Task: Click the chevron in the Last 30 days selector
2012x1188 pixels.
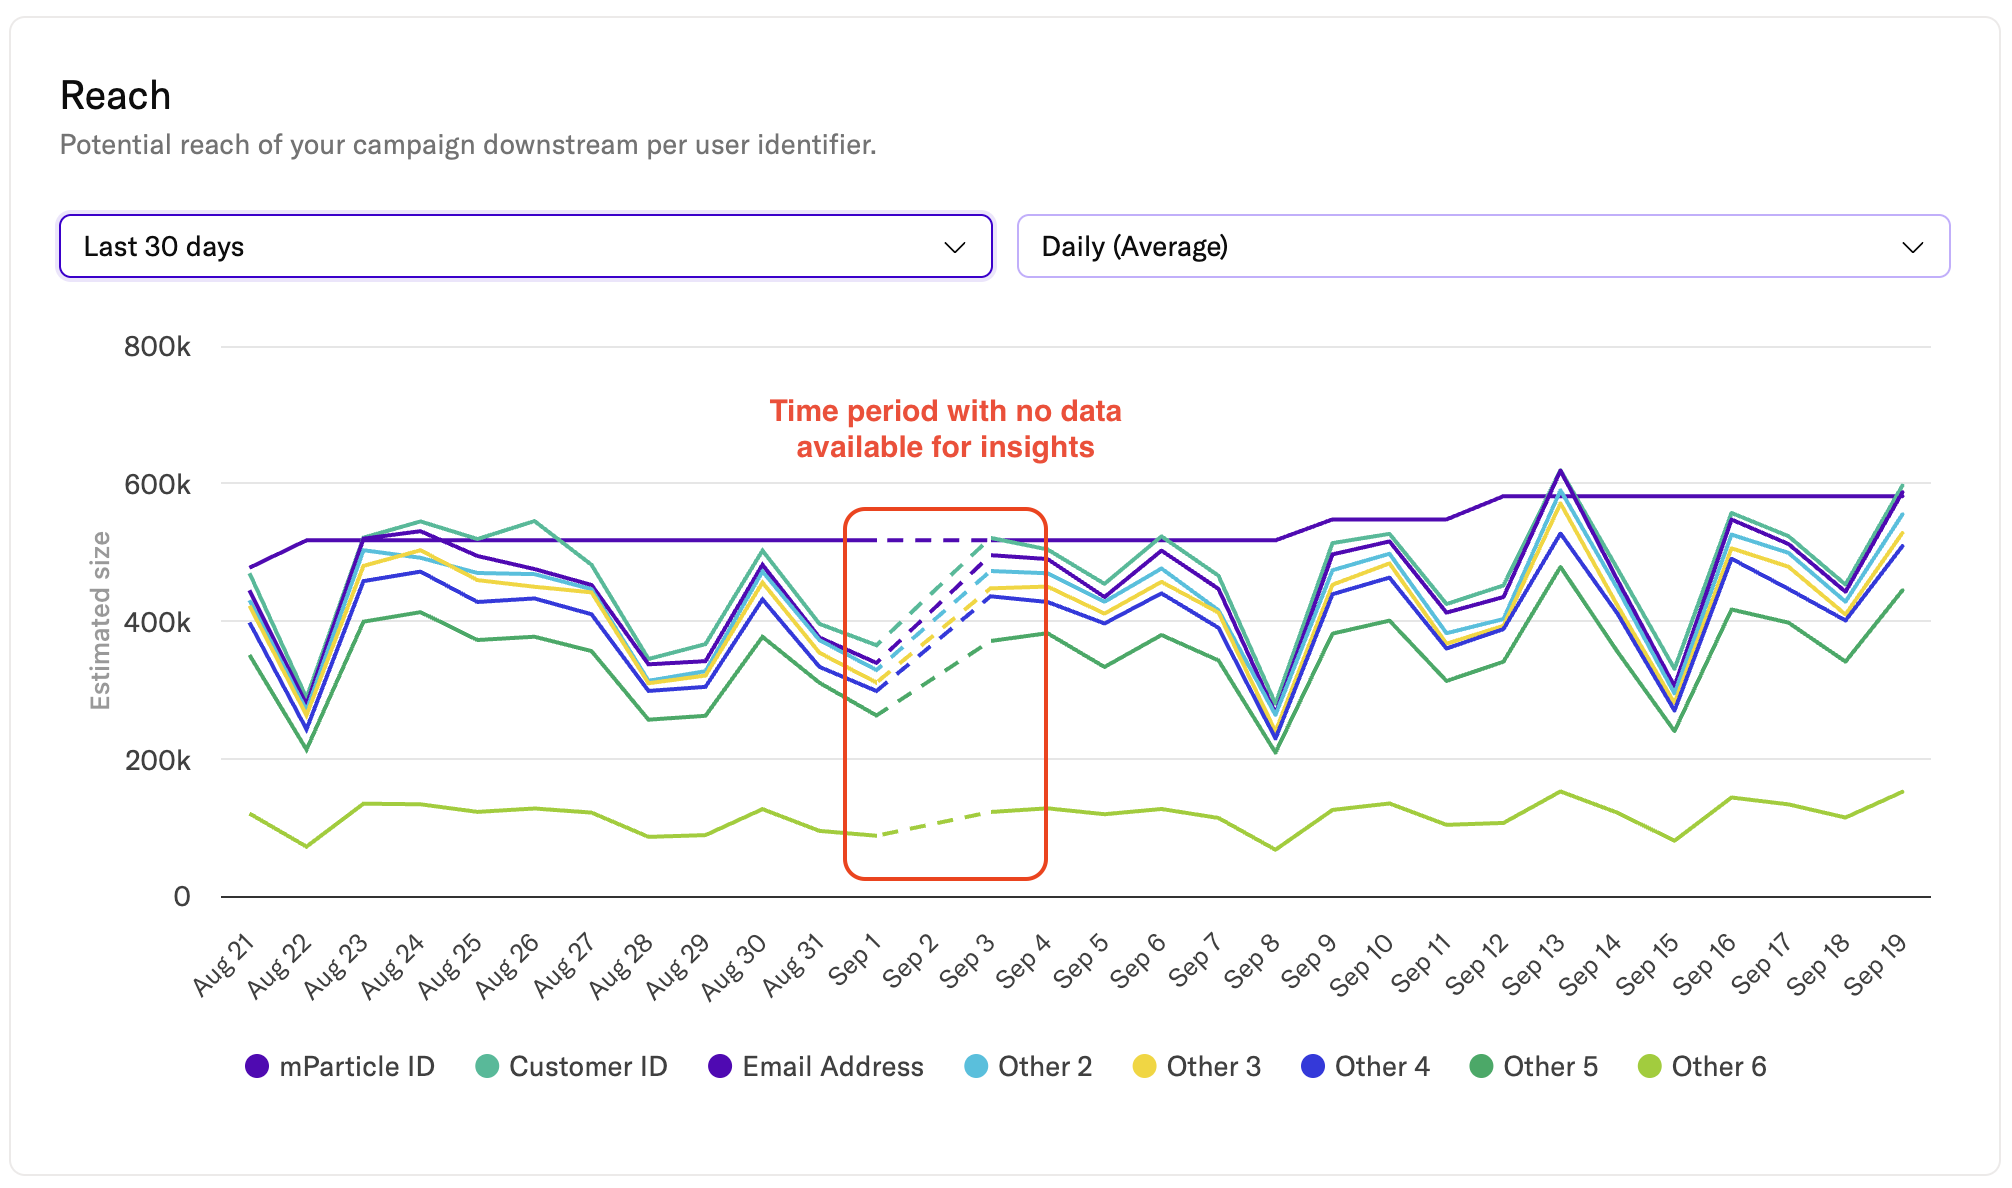Action: [x=955, y=247]
